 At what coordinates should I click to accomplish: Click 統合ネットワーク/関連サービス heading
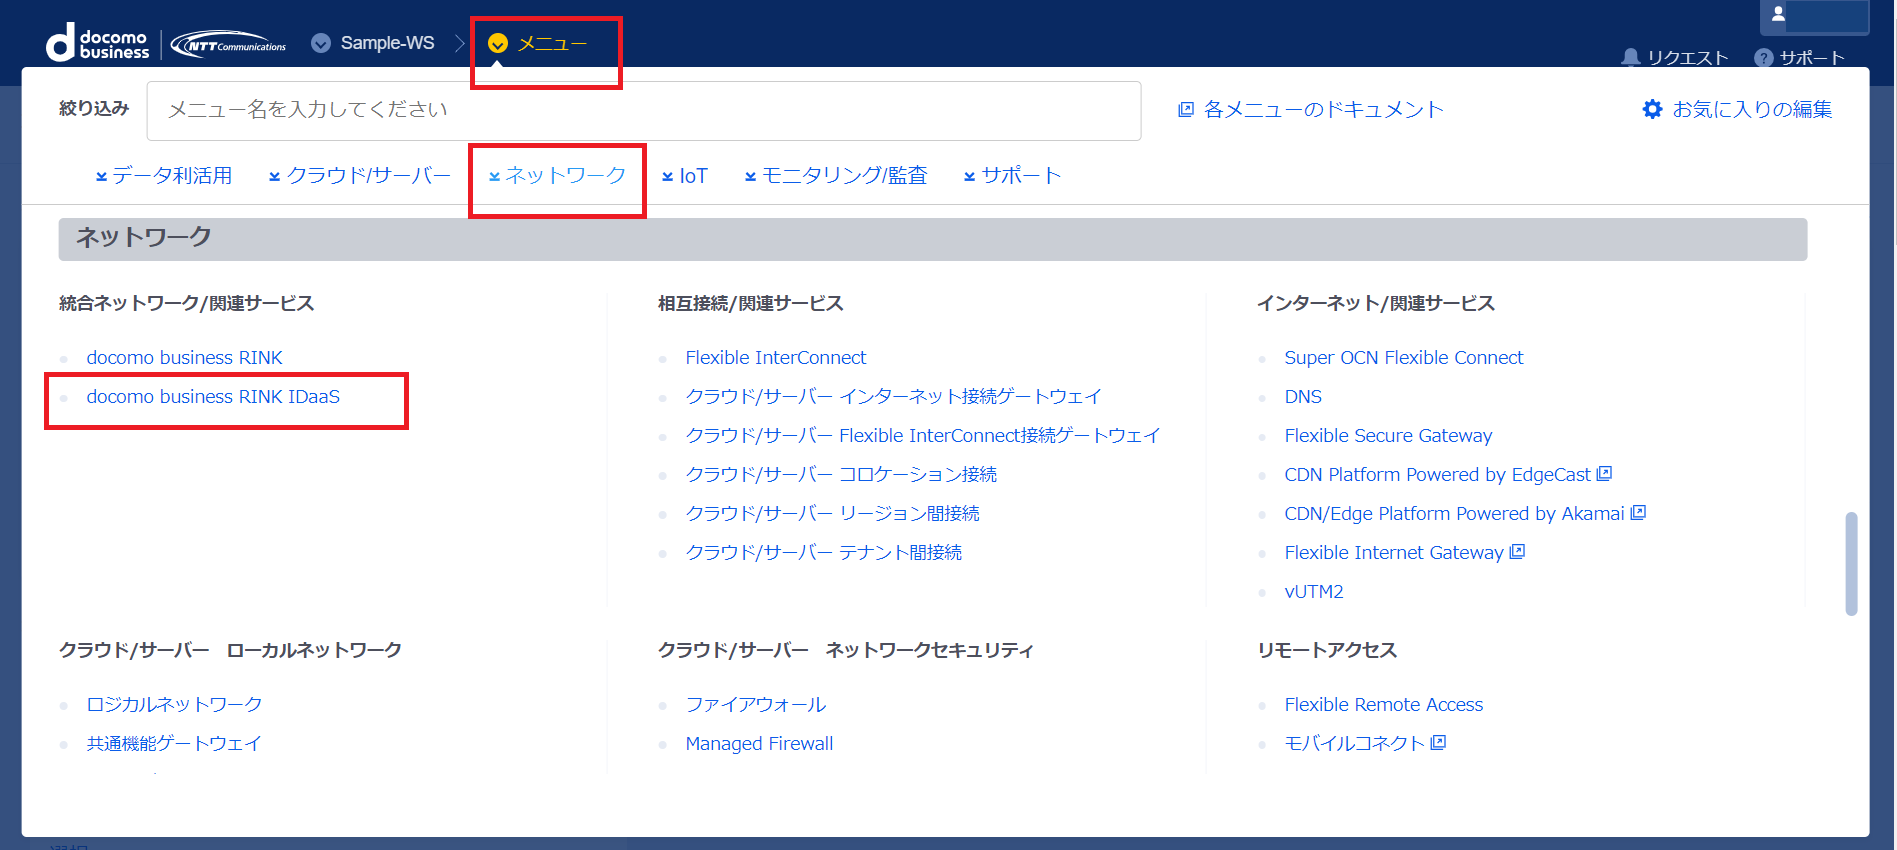click(x=187, y=303)
